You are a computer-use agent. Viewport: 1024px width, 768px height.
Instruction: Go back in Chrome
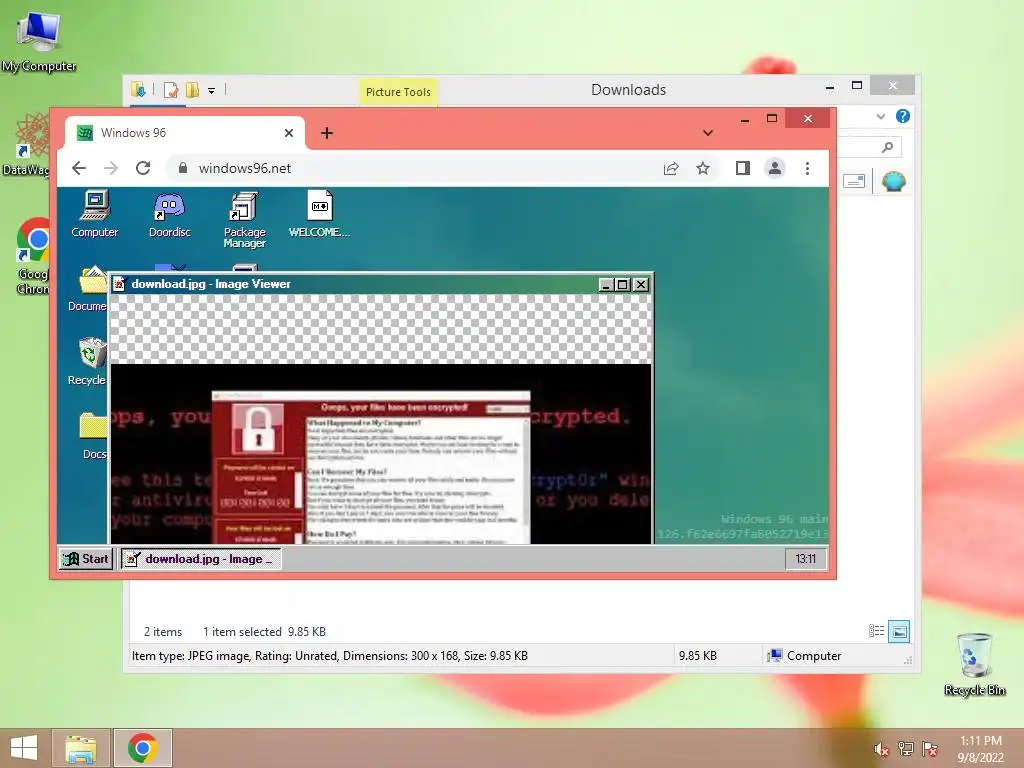(x=79, y=168)
